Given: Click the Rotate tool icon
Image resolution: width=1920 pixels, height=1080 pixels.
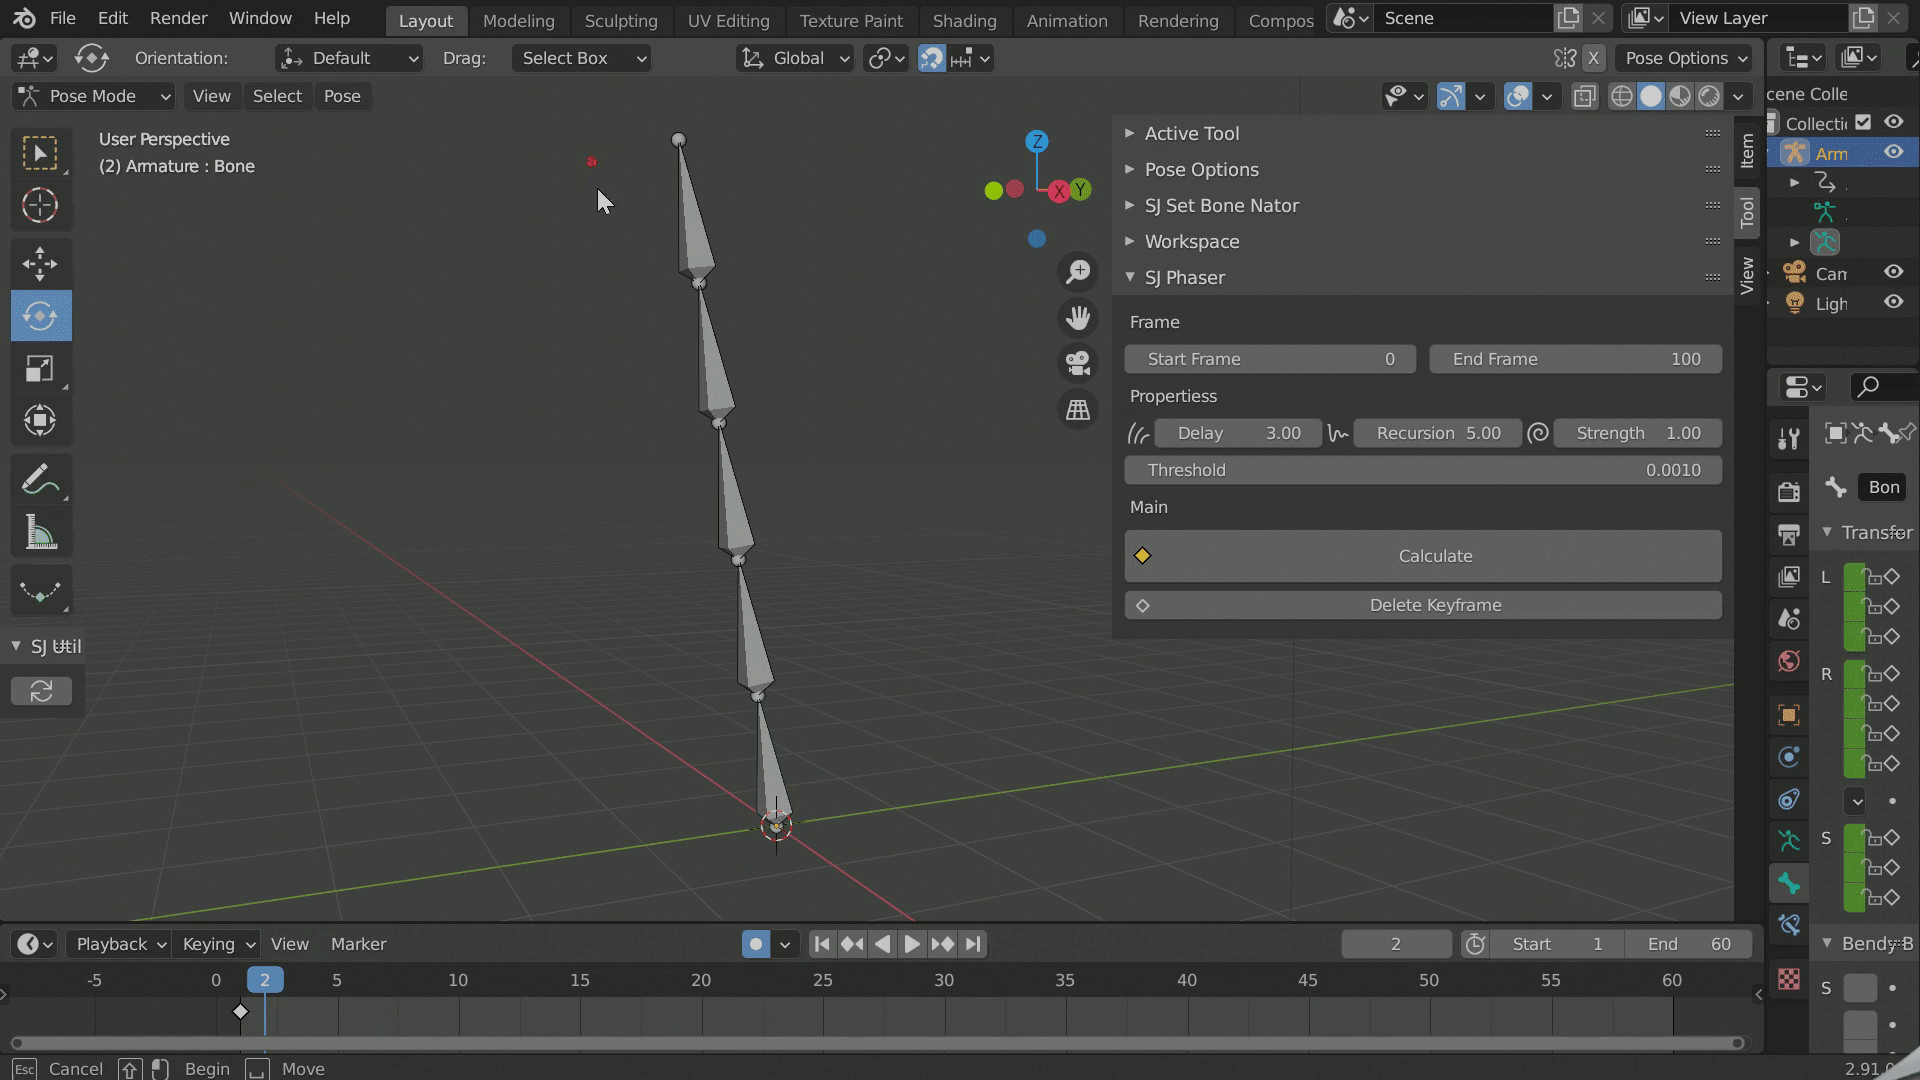Looking at the screenshot, I should point(38,315).
